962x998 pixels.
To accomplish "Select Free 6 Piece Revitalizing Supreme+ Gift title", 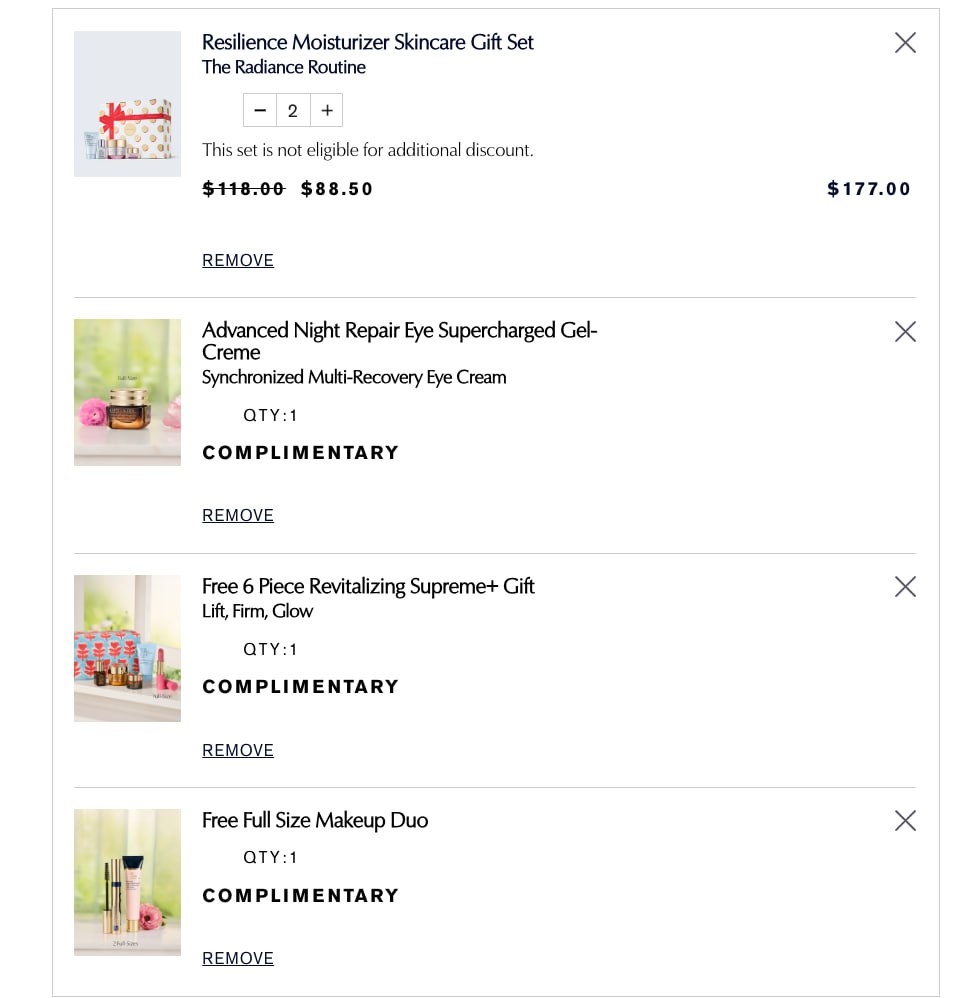I will 368,586.
